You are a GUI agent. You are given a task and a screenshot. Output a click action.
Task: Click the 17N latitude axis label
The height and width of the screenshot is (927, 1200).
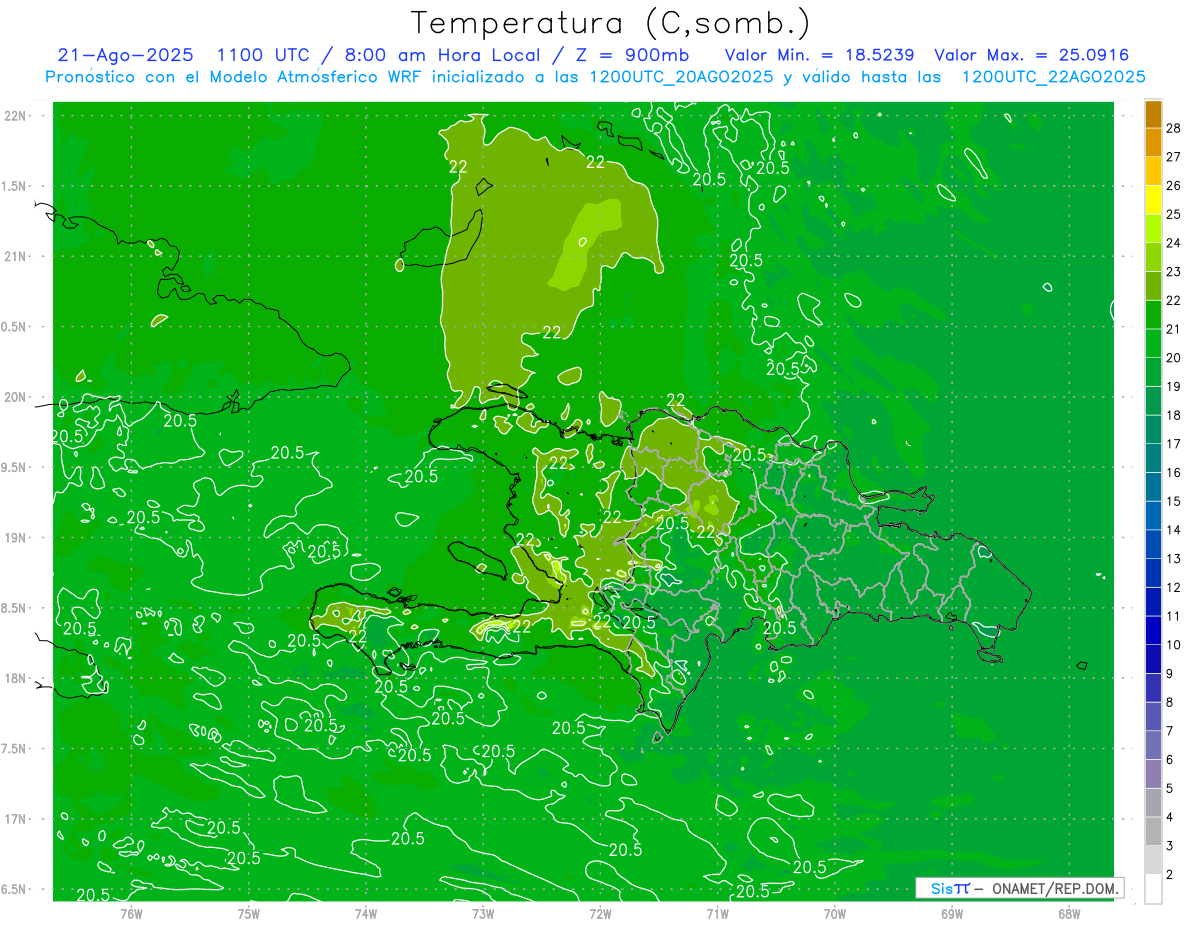point(16,819)
